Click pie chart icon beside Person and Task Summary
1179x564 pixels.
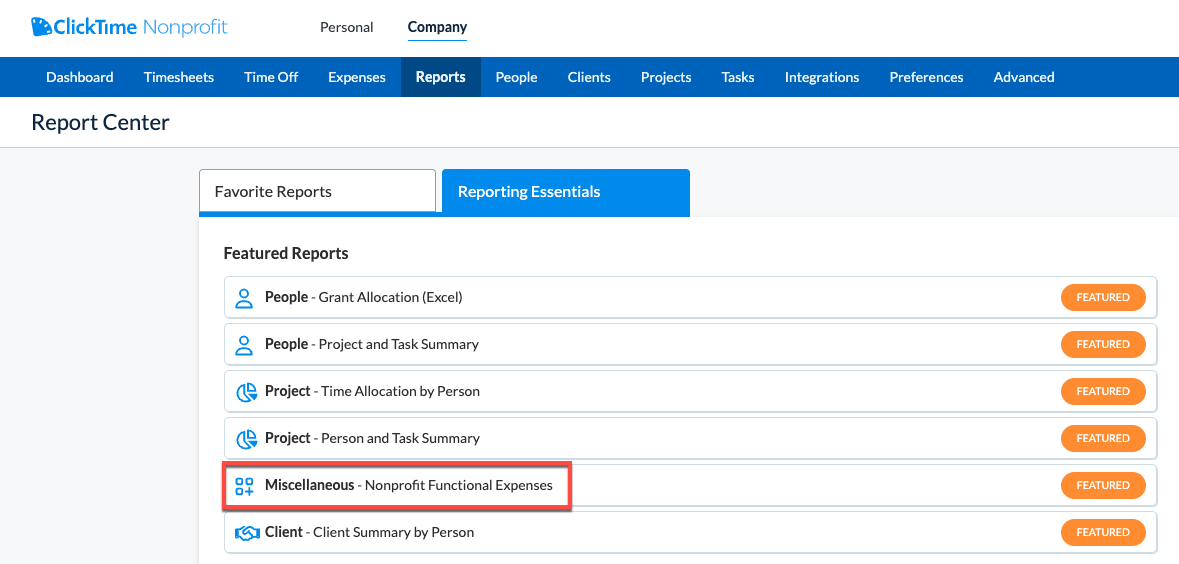(x=246, y=438)
